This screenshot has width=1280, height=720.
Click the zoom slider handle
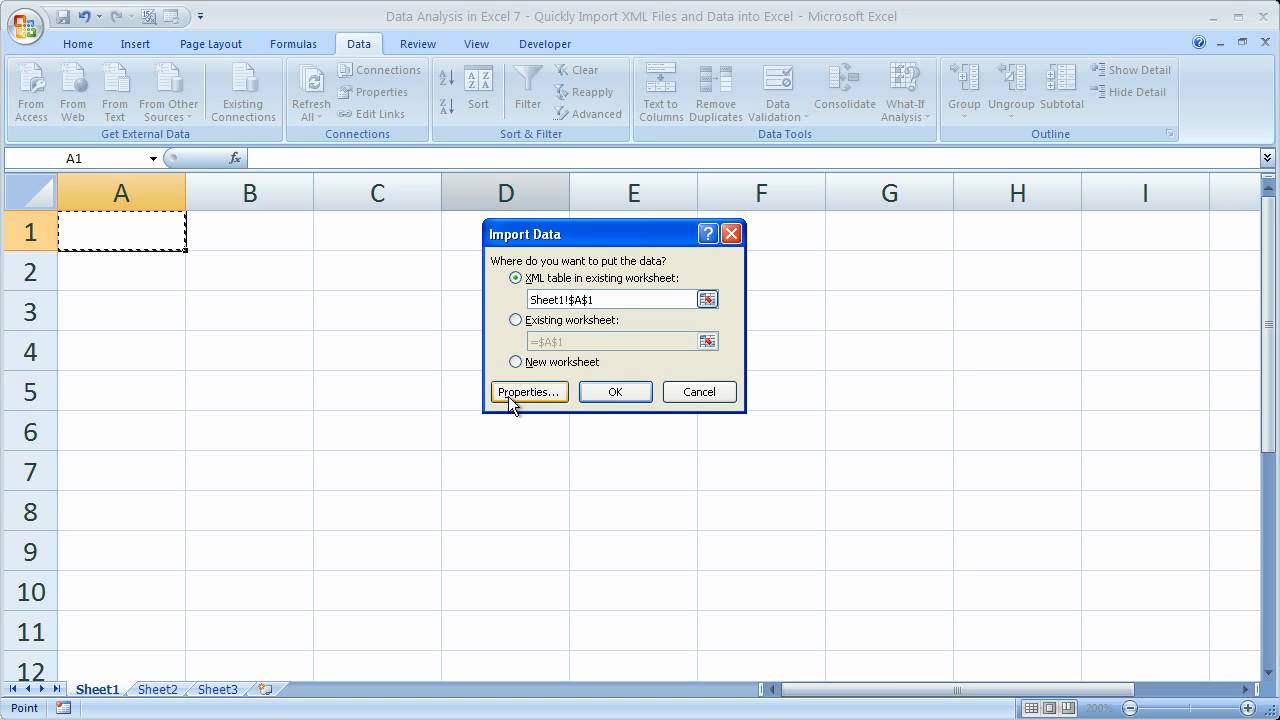1190,708
